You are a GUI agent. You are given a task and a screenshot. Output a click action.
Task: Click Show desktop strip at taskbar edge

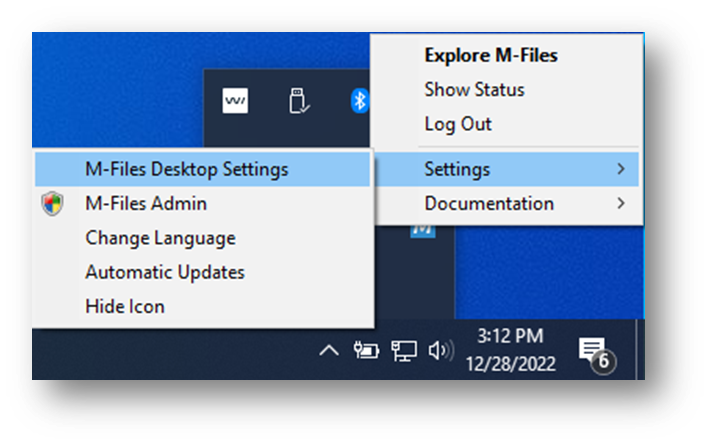coord(640,349)
